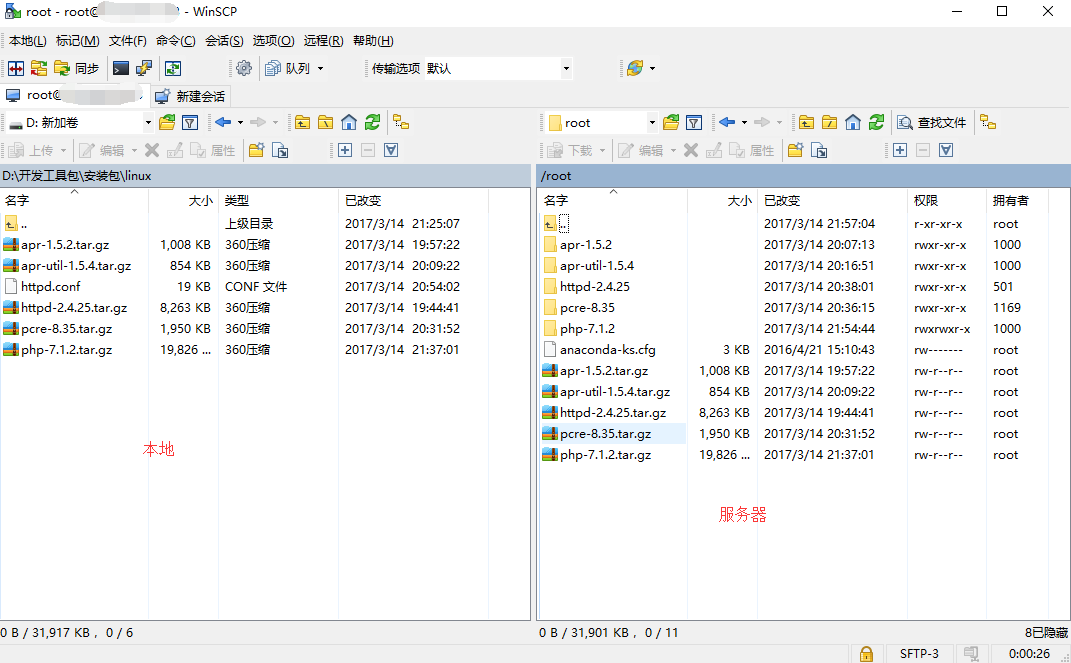Open local Upload button dropdown arrow
Viewport: 1071px width, 663px height.
[x=64, y=150]
